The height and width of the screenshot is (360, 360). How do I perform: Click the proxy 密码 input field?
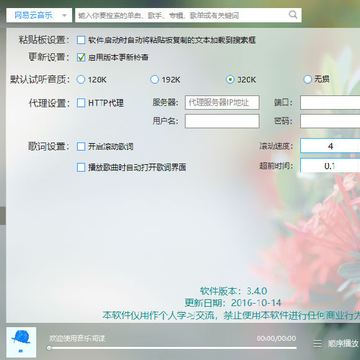pos(330,121)
